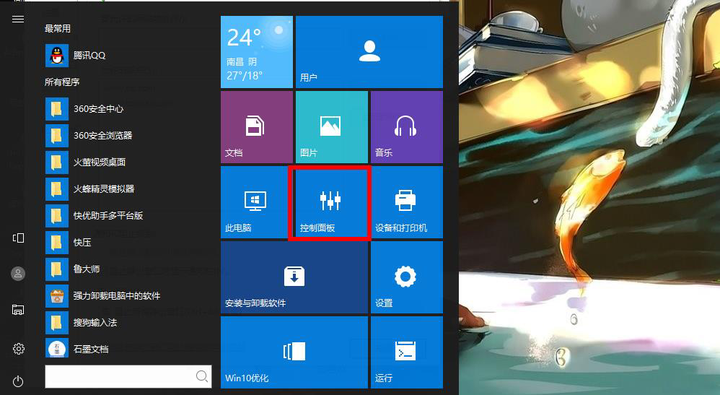Open the 音乐 headphones music tile
This screenshot has height=395, width=720.
(407, 127)
